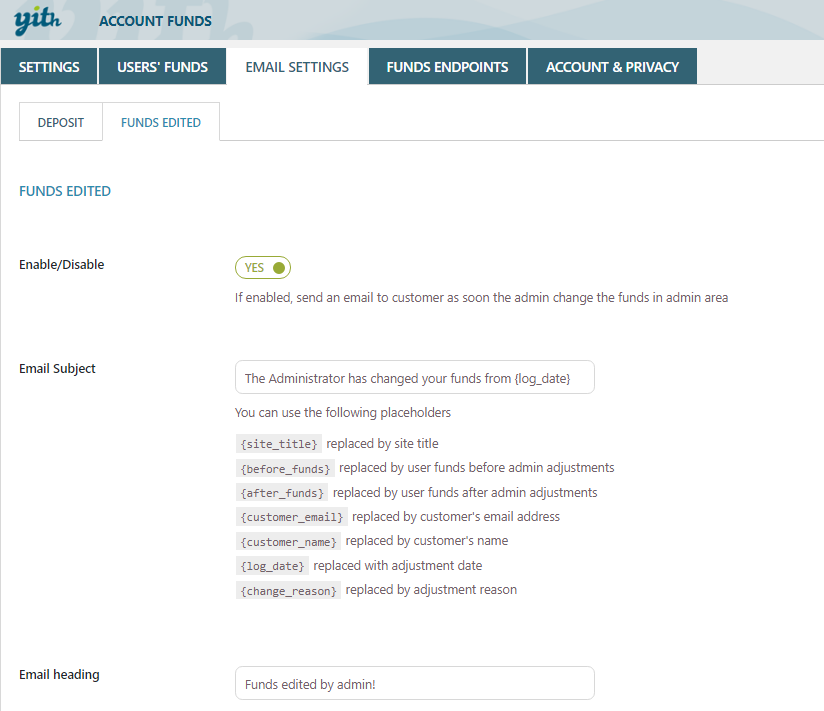Open the Settings tab
824x711 pixels.
pos(49,67)
